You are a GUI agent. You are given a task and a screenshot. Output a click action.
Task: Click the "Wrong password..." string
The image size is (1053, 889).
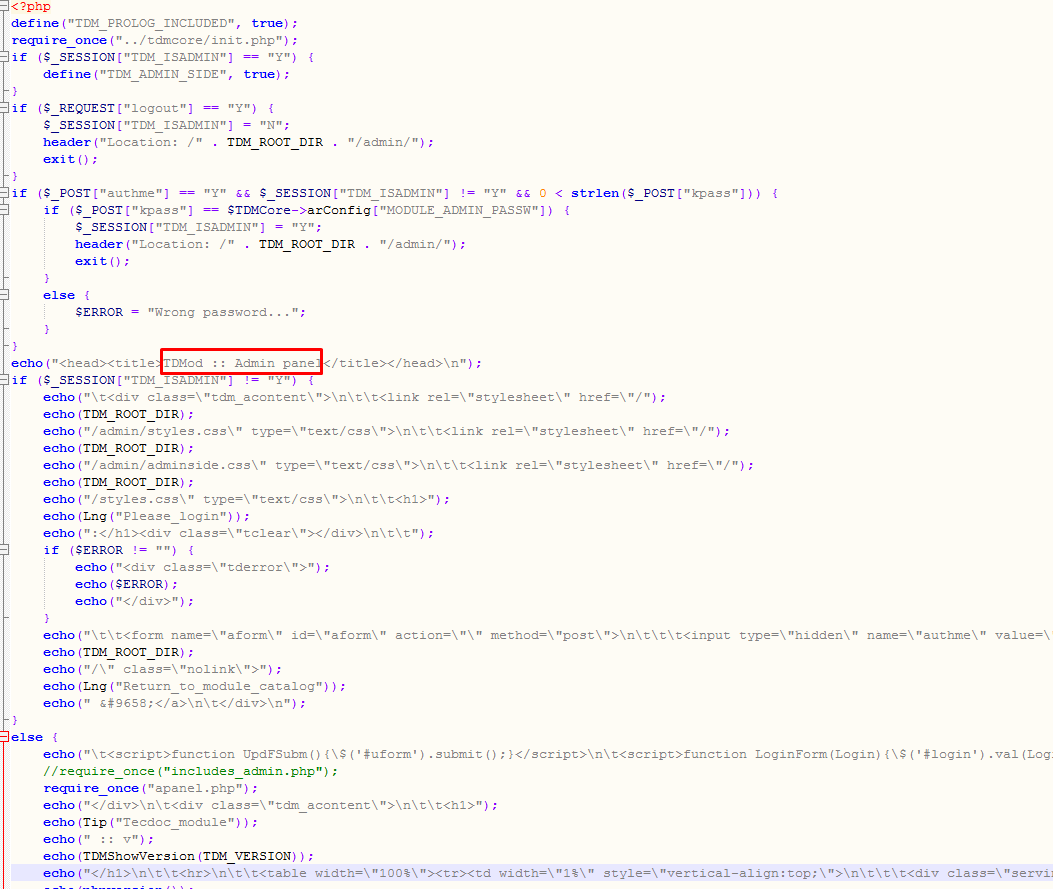[223, 312]
